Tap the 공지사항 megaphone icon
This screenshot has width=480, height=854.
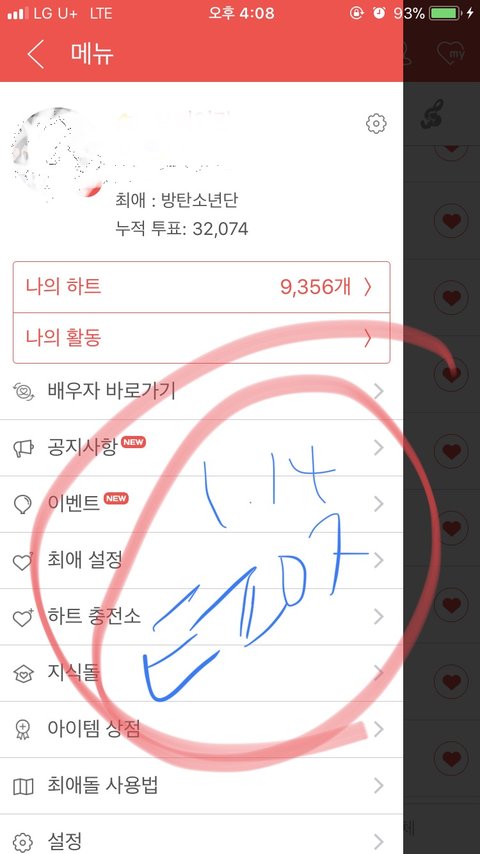pos(23,448)
